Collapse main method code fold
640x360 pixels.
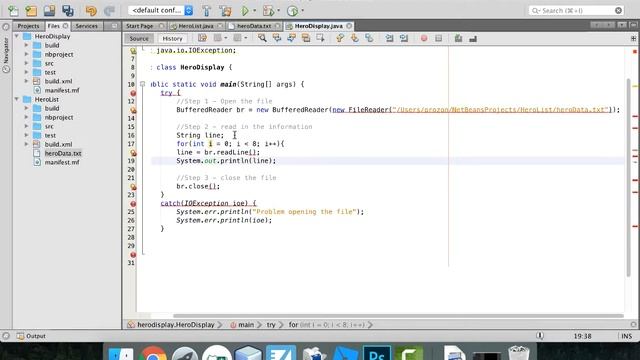142,84
